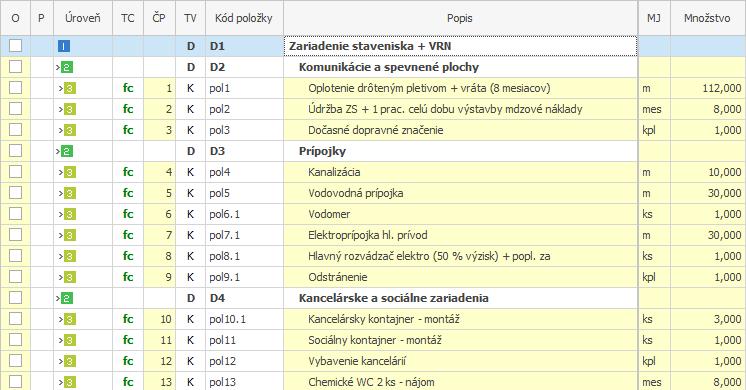The width and height of the screenshot is (746, 390).
Task: Click the Vodovodná prípojka description
Action: (x=461, y=193)
